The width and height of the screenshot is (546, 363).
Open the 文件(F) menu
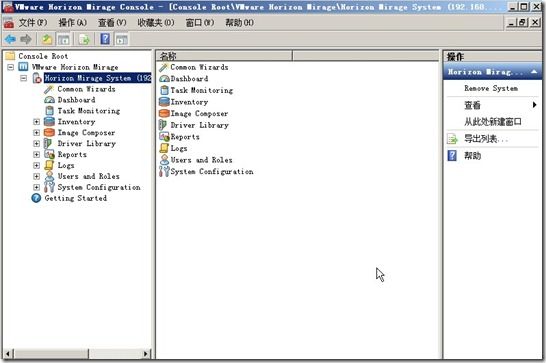33,23
